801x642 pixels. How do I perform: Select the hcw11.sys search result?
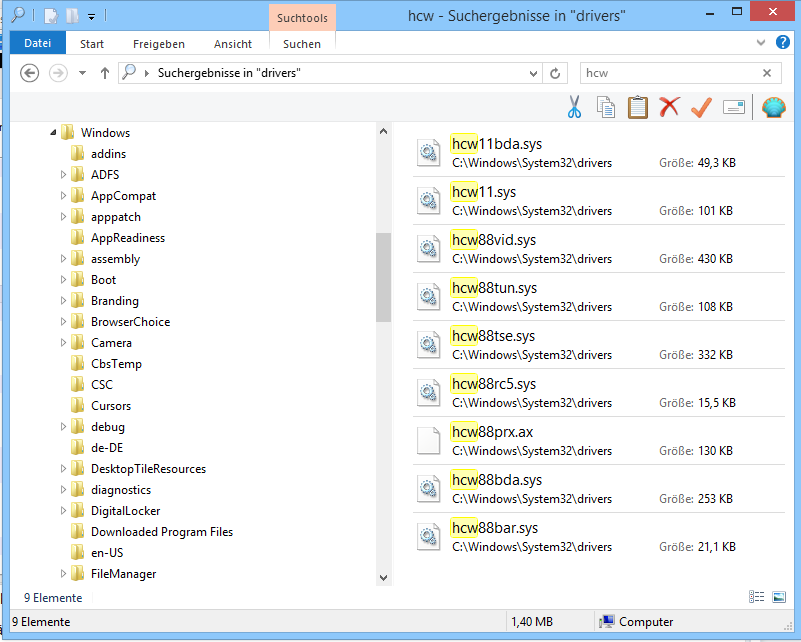point(599,201)
